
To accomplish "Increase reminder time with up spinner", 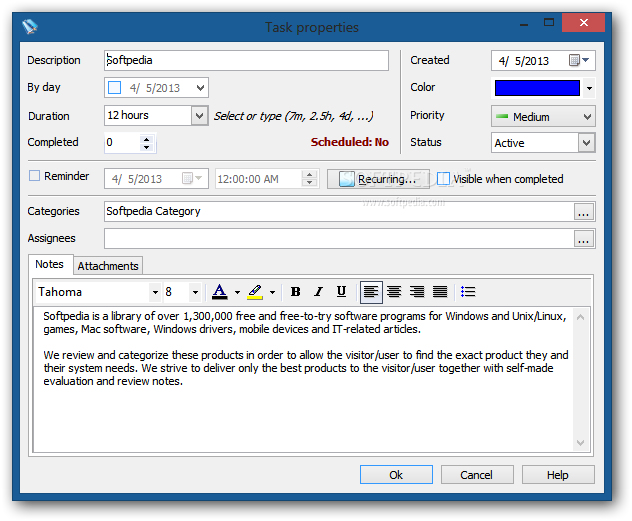I will click(x=310, y=175).
